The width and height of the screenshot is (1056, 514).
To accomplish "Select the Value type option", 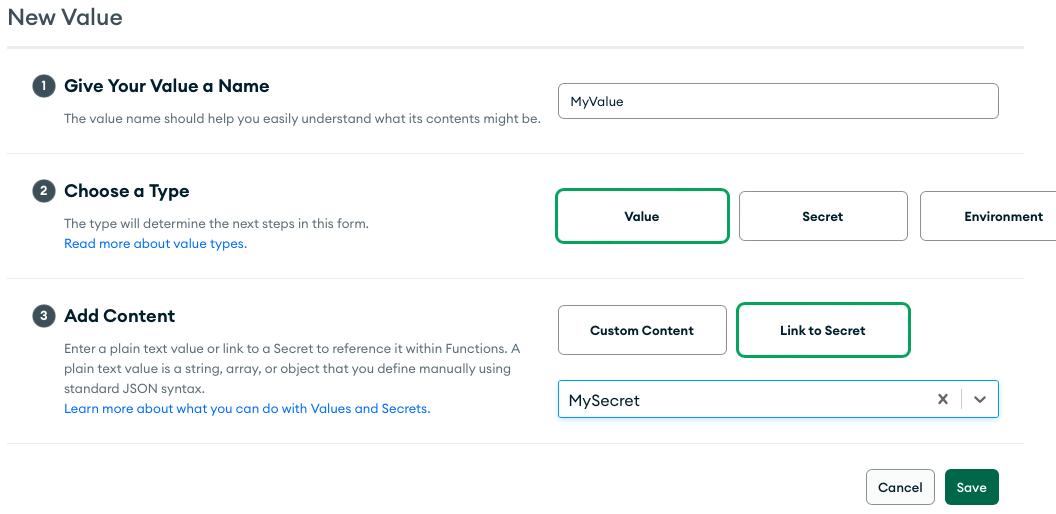I will [642, 216].
